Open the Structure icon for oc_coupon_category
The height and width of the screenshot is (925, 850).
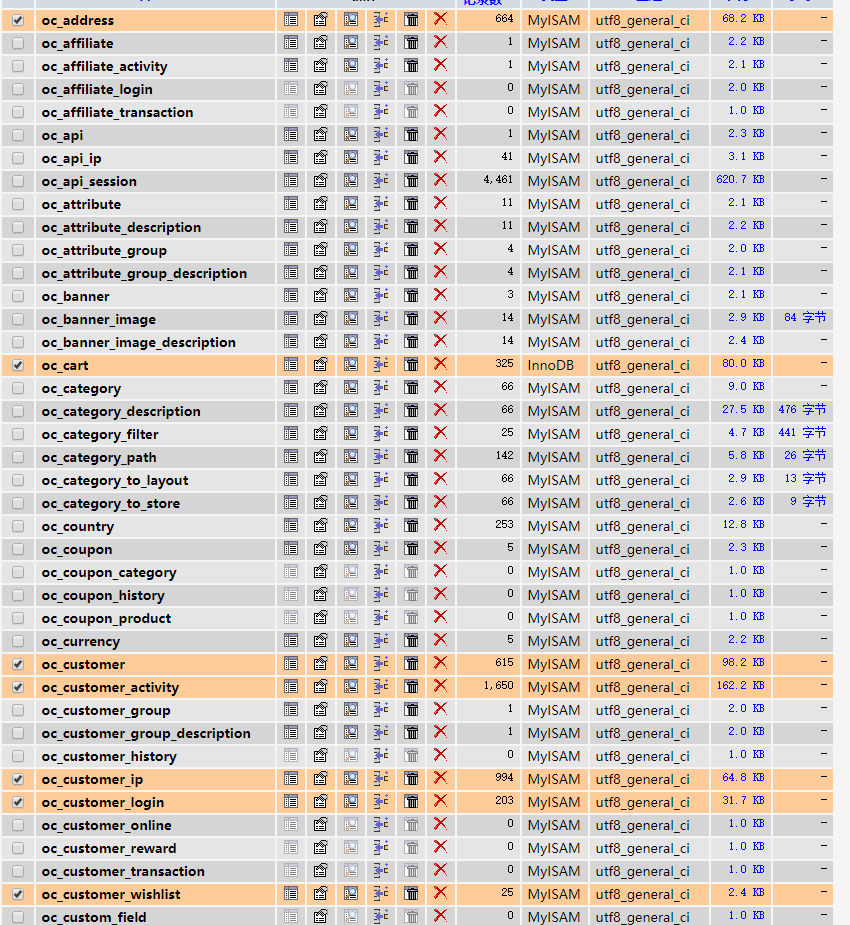[320, 572]
